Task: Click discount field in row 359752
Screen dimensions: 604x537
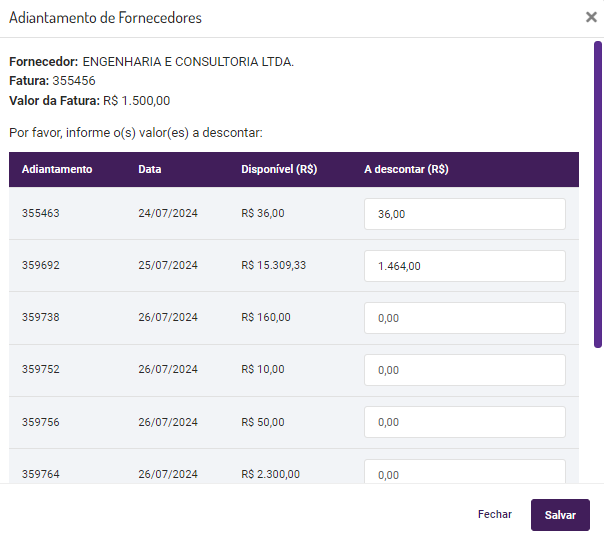Action: click(x=465, y=370)
